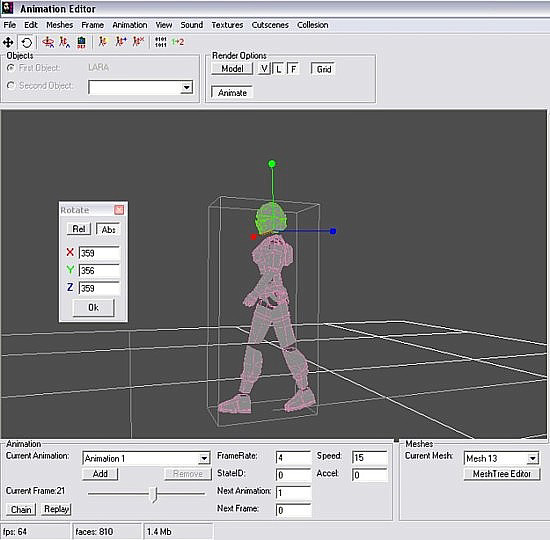Click the Accel input field

pos(369,475)
